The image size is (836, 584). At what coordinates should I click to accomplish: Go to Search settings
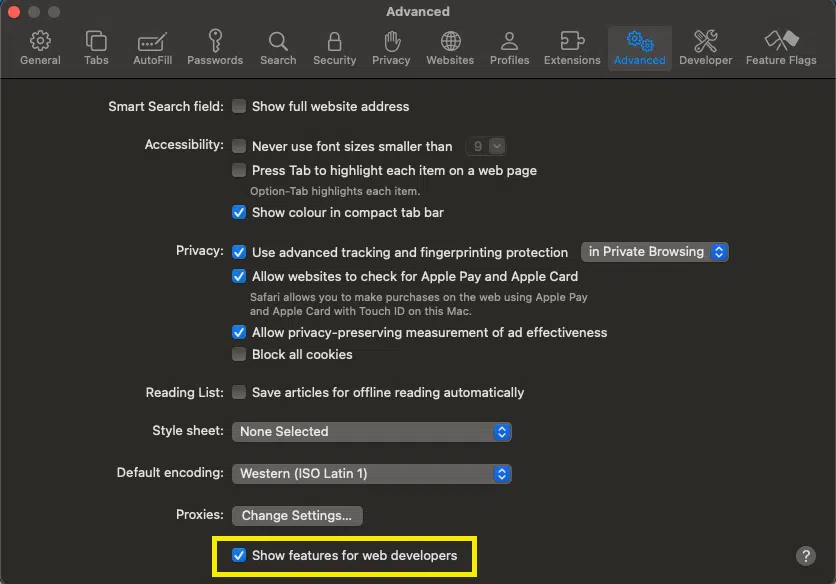click(x=278, y=47)
